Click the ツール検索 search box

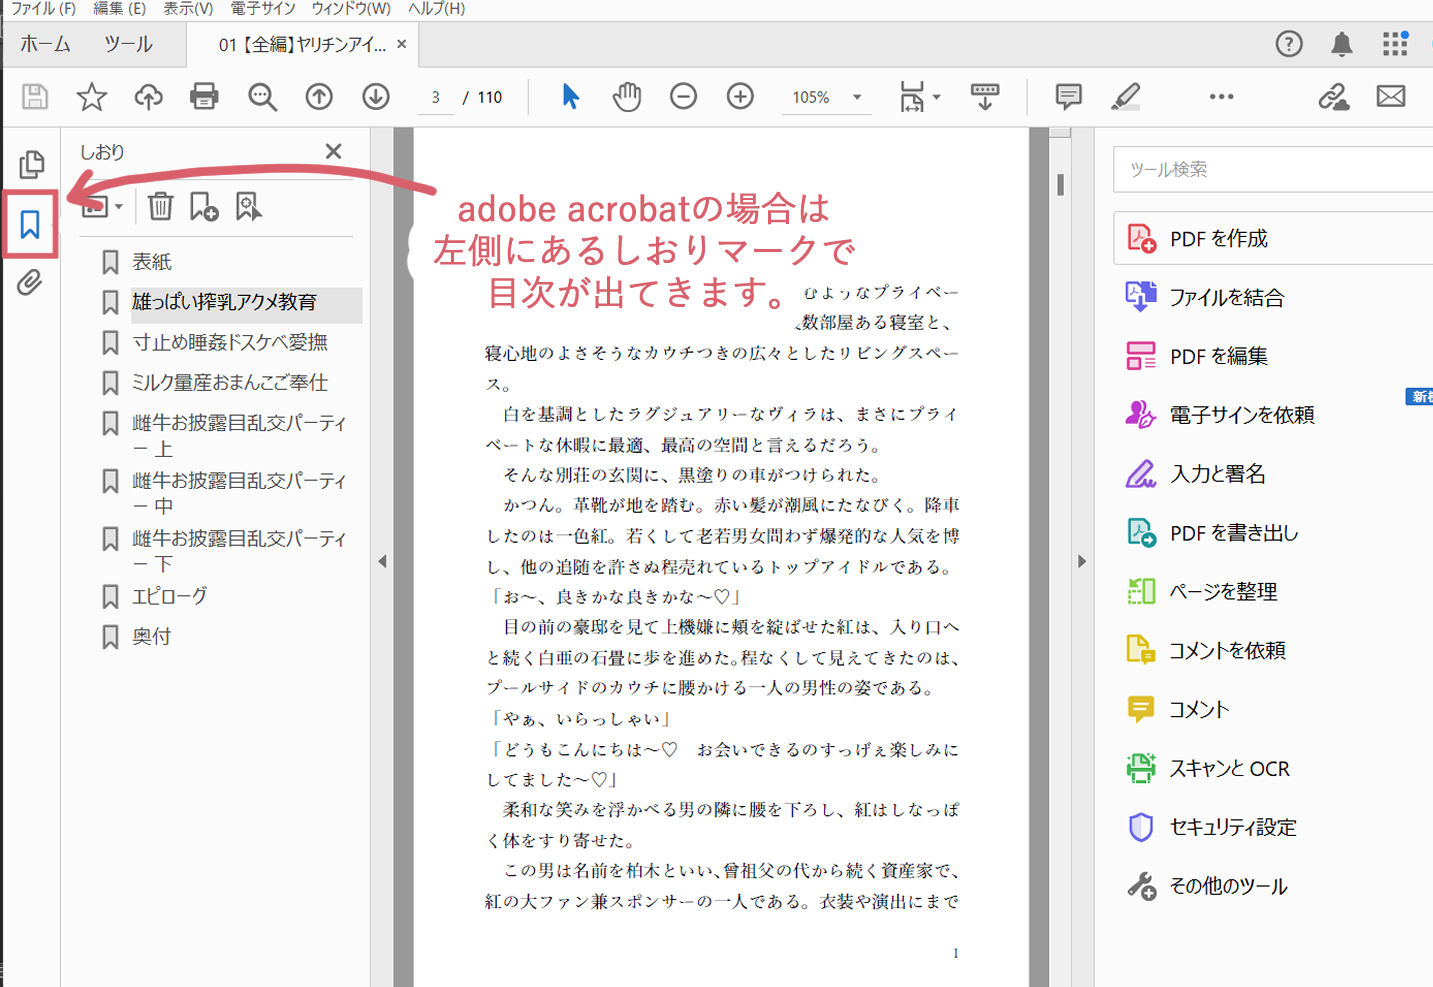pyautogui.click(x=1273, y=169)
